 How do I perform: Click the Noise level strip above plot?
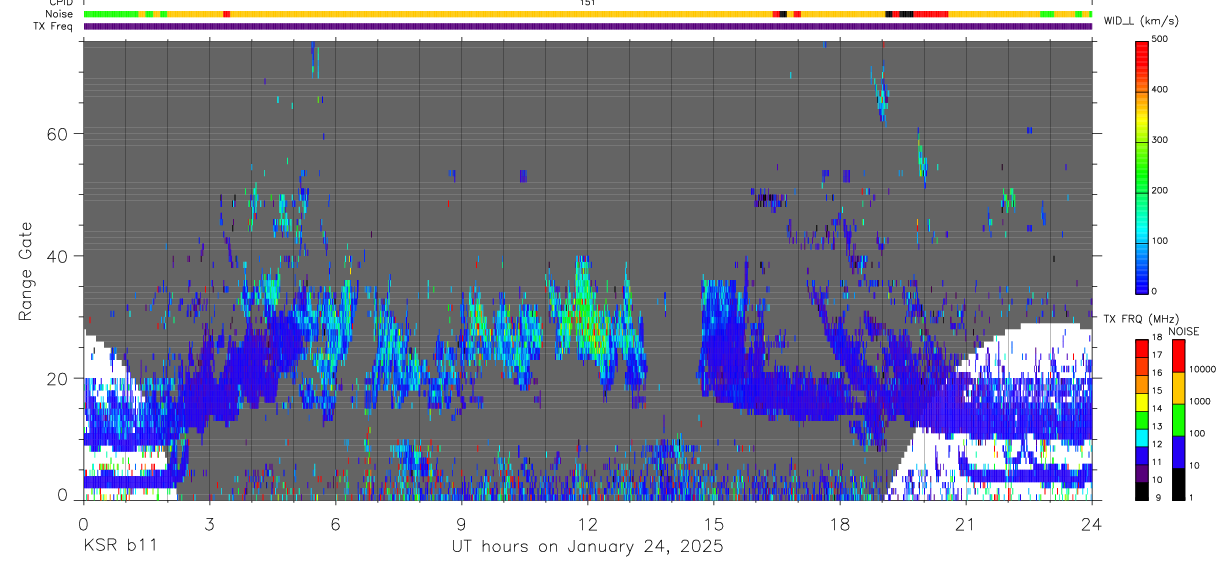pyautogui.click(x=587, y=14)
